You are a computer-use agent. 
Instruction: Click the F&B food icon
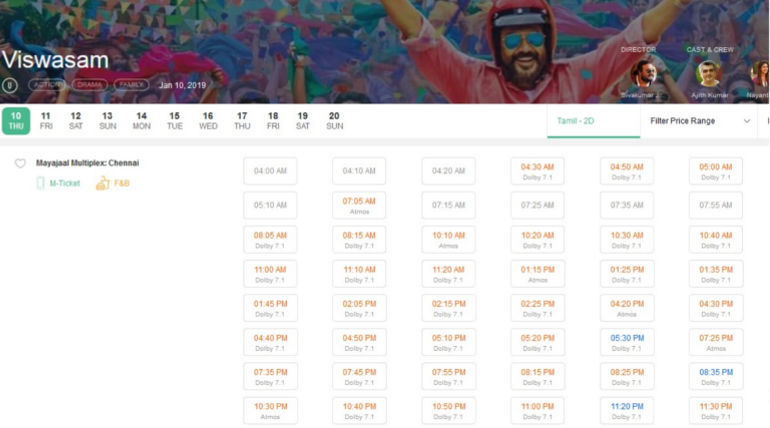[102, 184]
